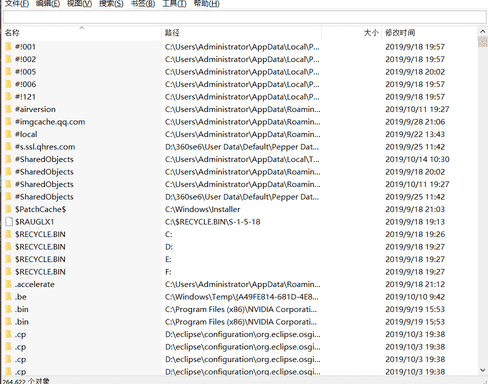Select the .be name text

coord(21,297)
